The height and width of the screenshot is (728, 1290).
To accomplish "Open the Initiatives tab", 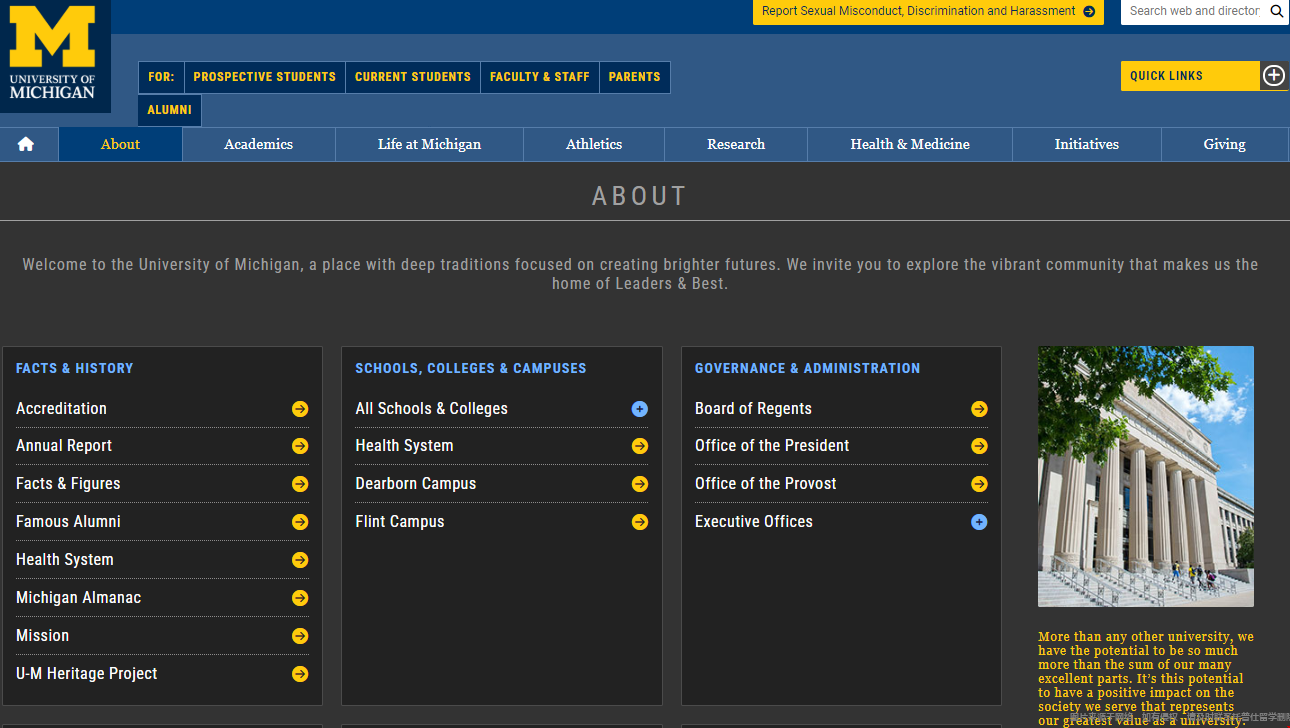I will (x=1087, y=144).
